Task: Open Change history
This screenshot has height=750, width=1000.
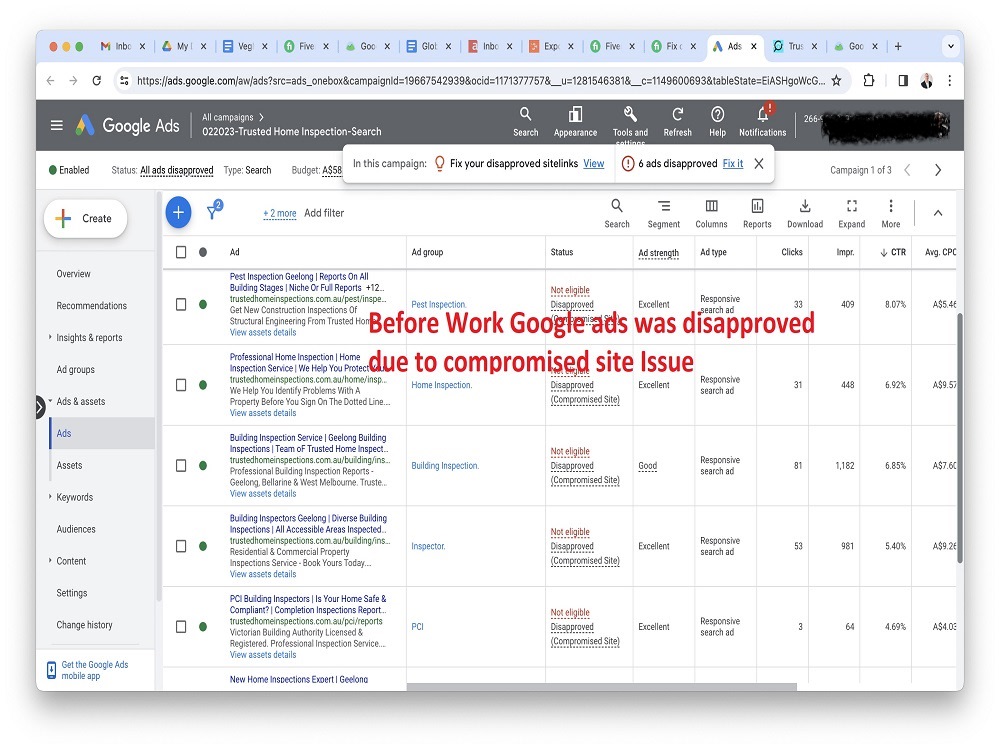Action: 84,624
